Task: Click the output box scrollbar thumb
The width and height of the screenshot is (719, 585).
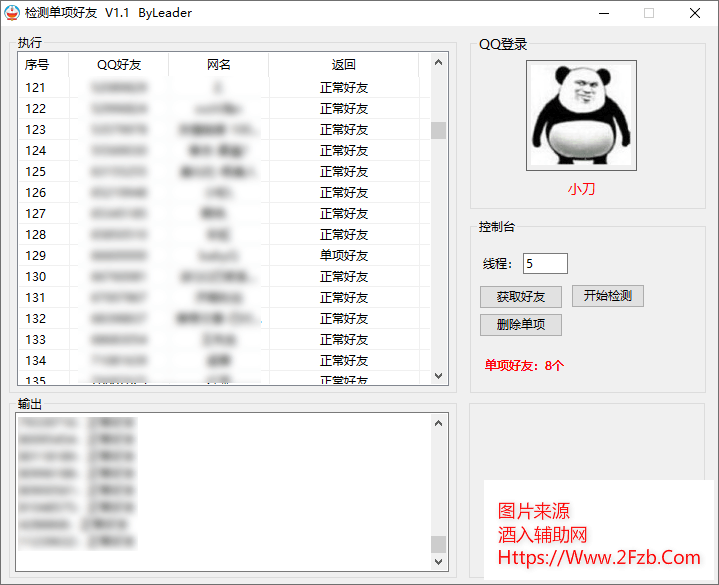Action: [438, 544]
